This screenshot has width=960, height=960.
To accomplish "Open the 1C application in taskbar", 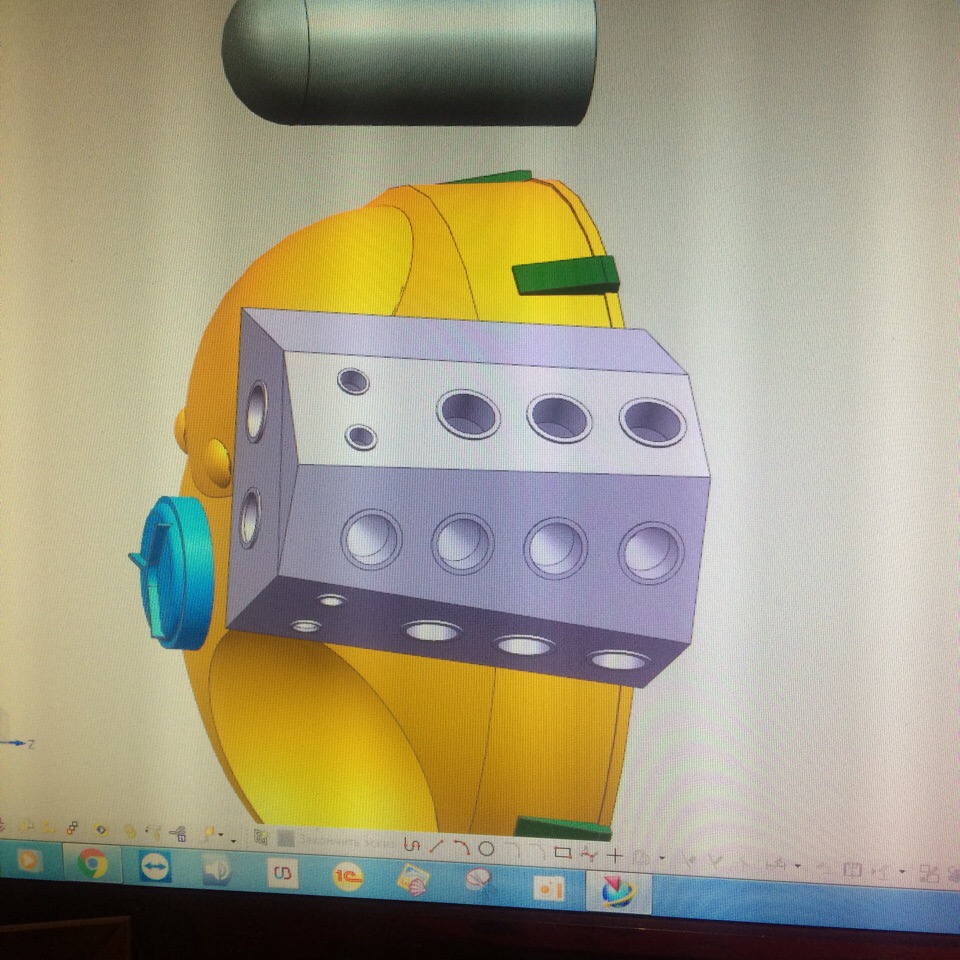I will pos(348,877).
